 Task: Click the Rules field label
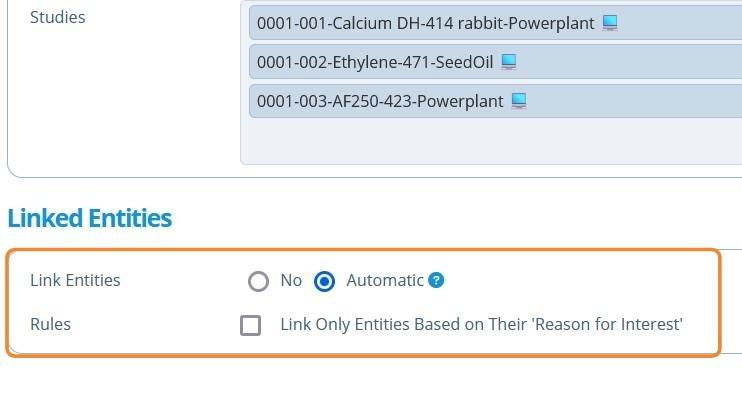50,324
